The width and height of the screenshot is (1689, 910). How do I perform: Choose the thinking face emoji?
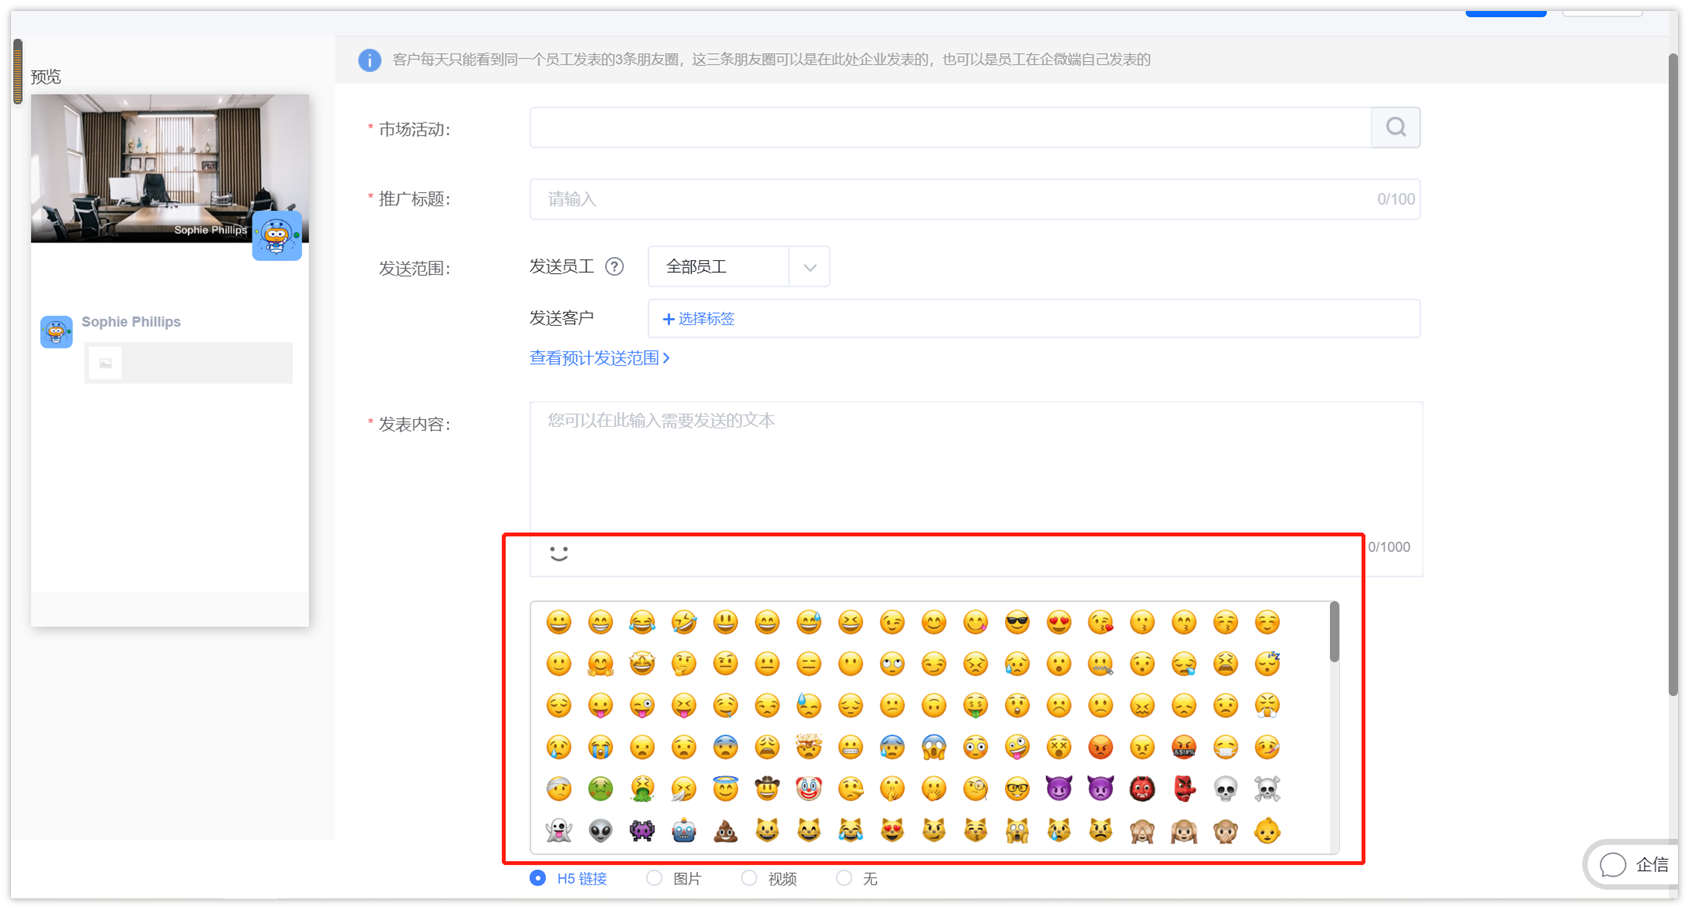coord(684,664)
